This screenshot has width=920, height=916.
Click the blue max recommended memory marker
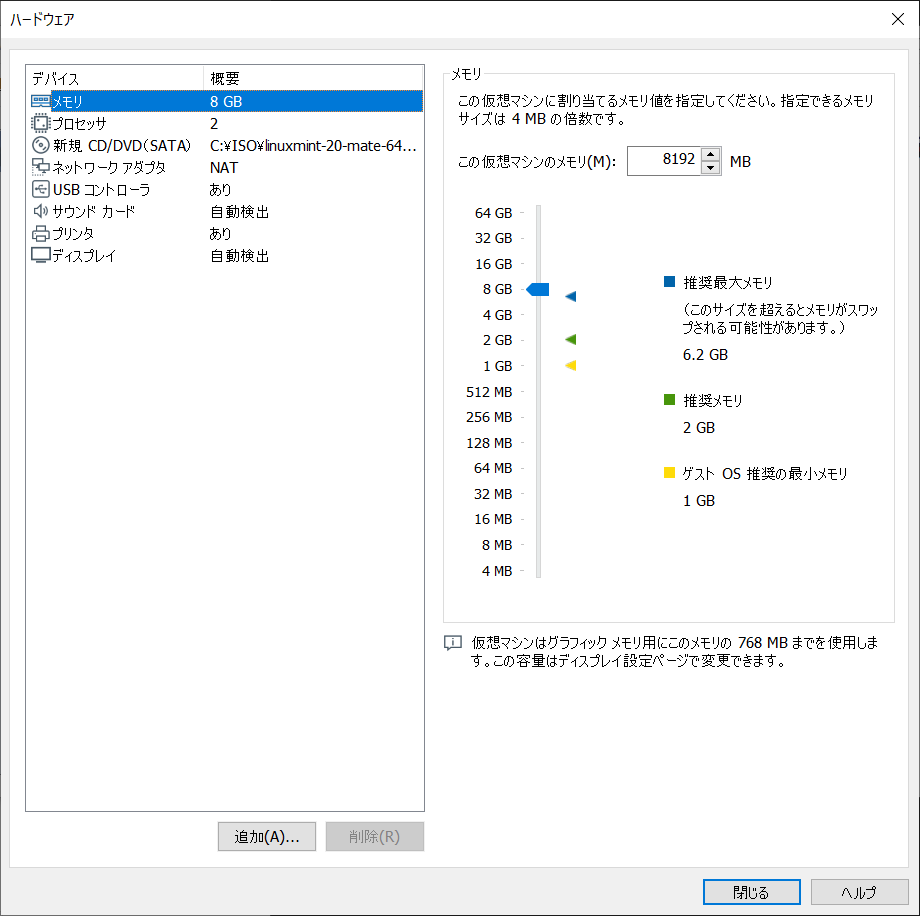(571, 296)
